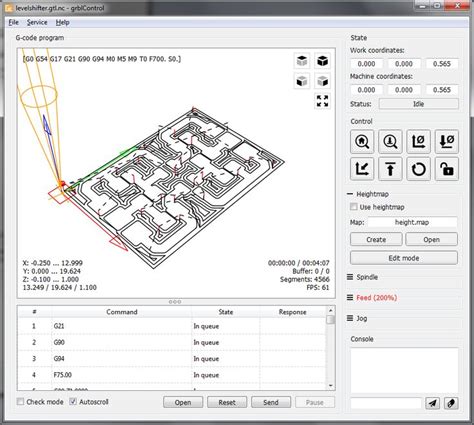Image resolution: width=474 pixels, height=425 pixels.
Task: Select the G94 command row
Action: [172, 359]
